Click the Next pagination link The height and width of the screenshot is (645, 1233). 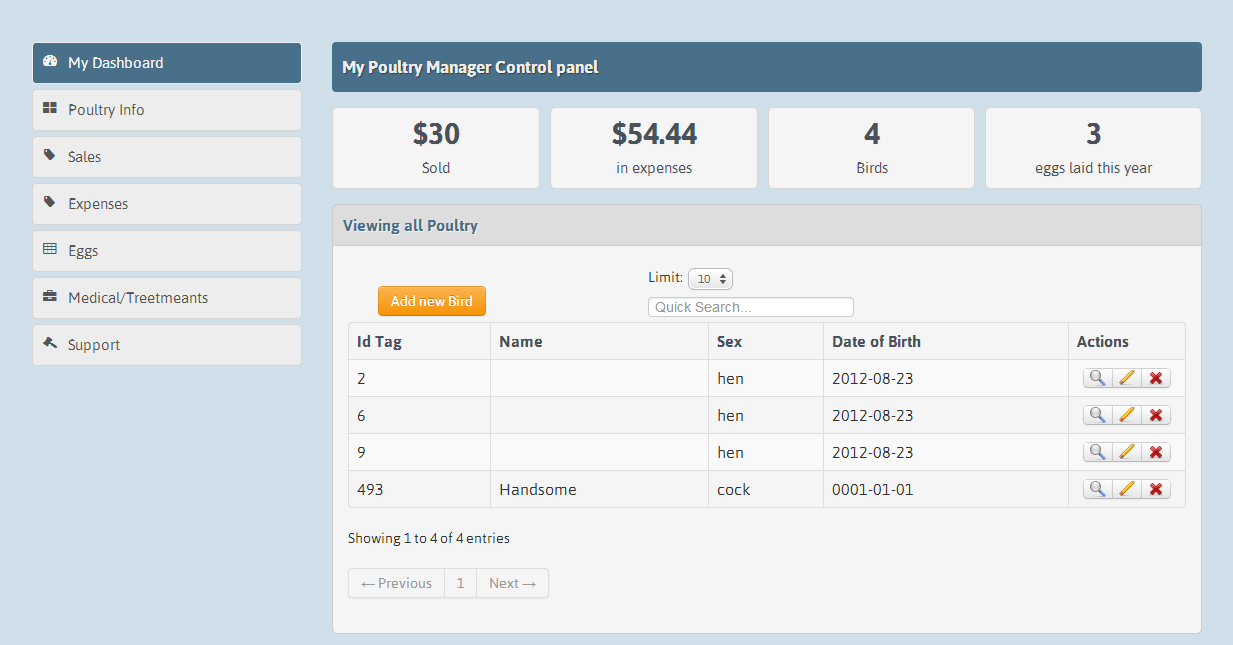click(512, 583)
